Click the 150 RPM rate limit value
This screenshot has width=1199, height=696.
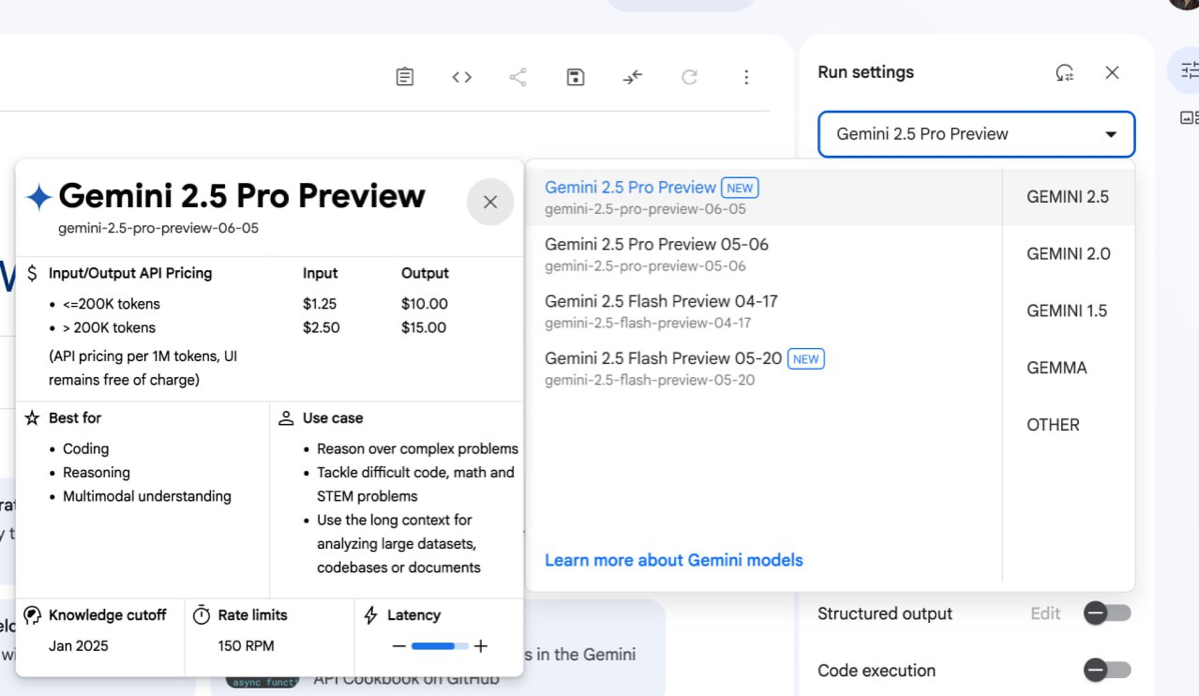tap(246, 646)
